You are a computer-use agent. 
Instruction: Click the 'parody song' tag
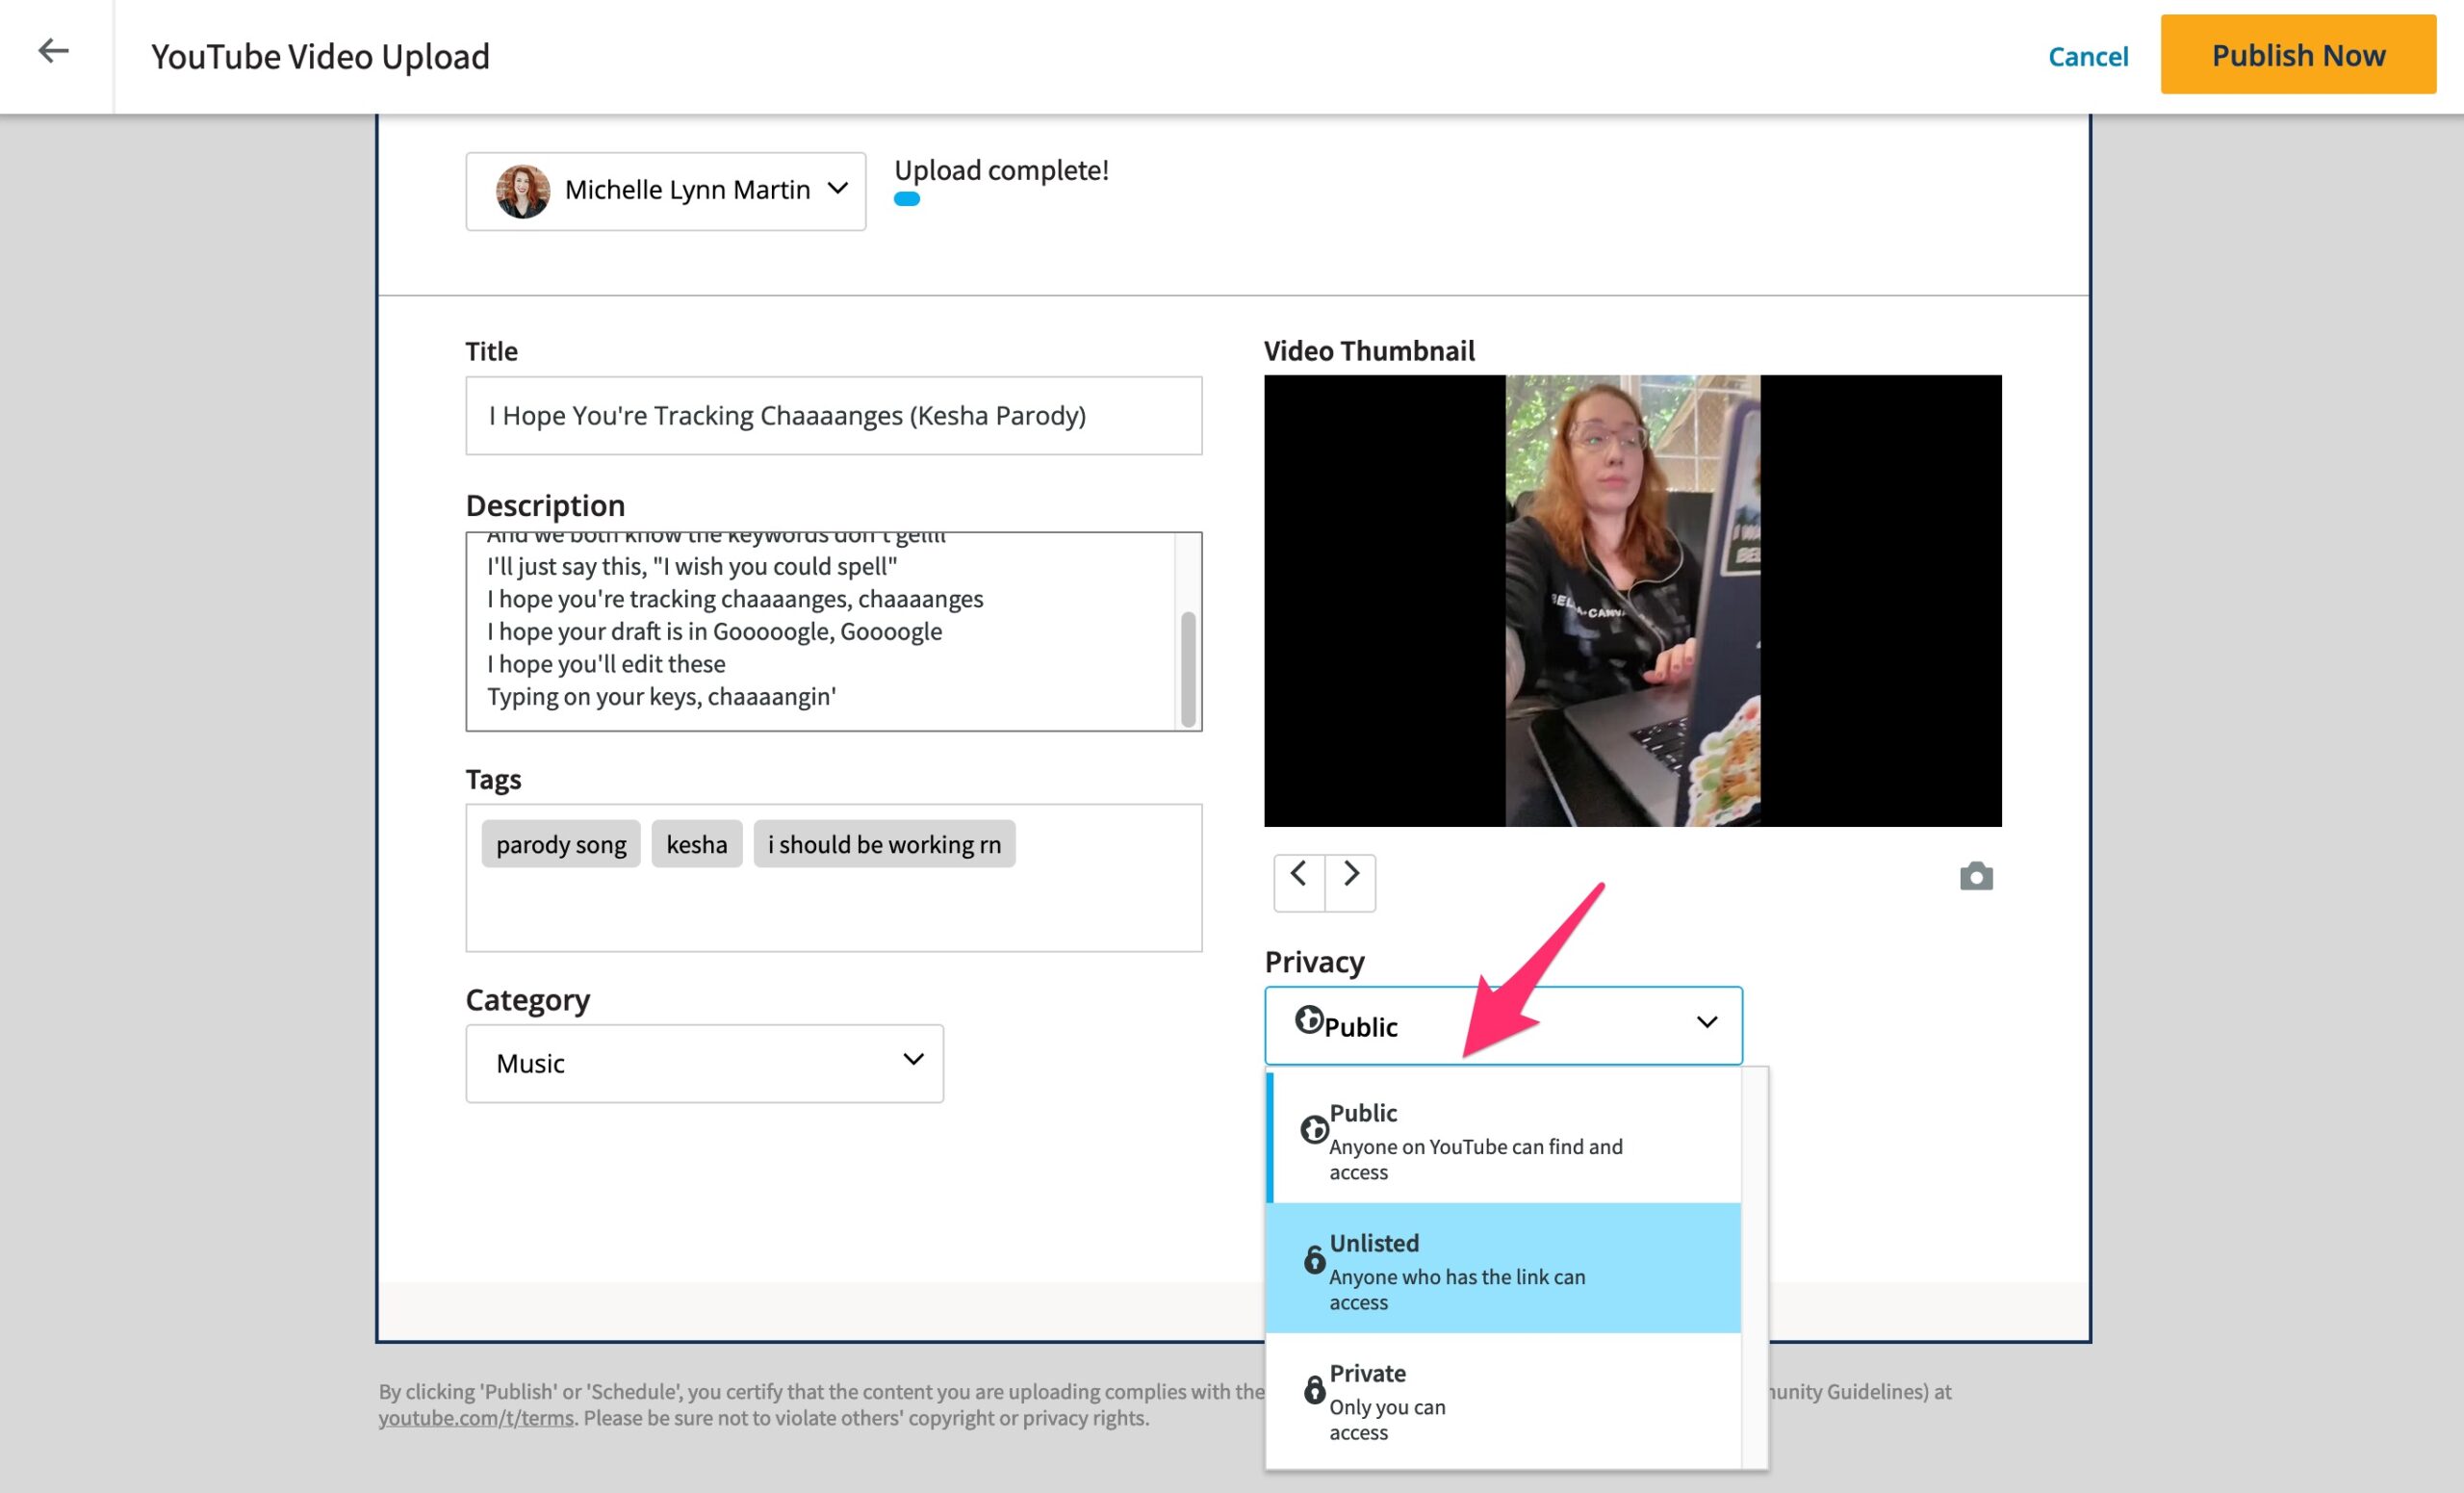561,844
